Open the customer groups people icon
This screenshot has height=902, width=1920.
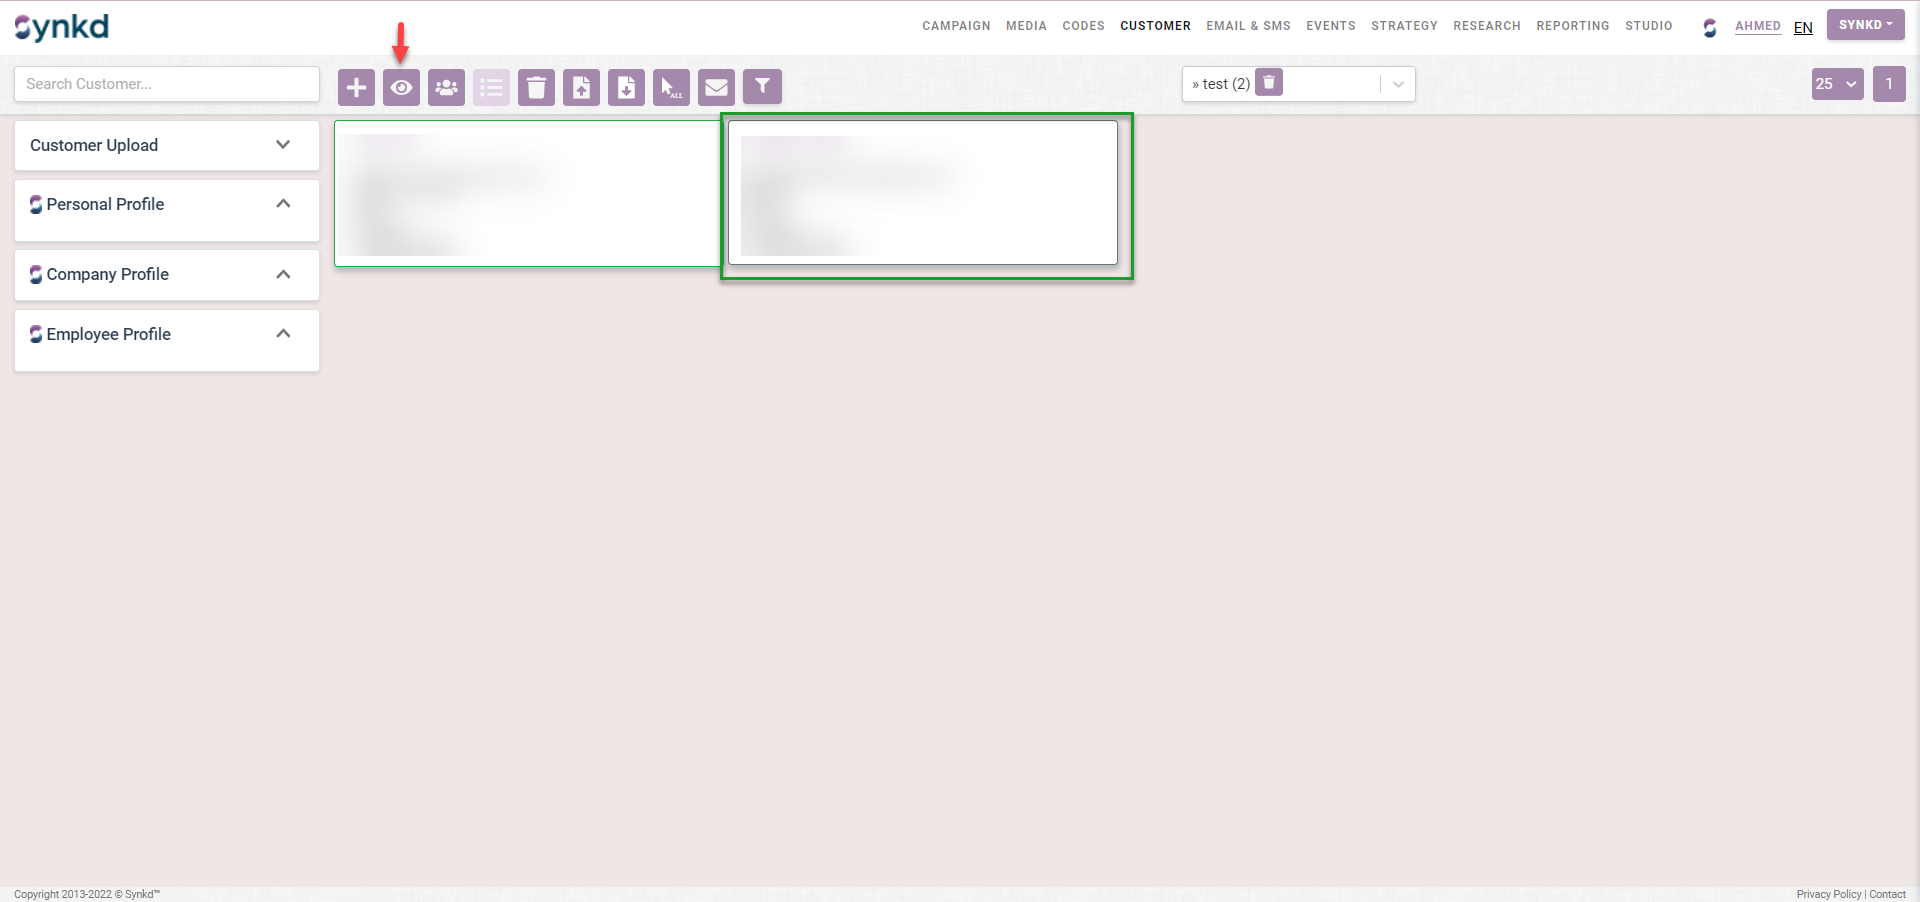(x=446, y=87)
